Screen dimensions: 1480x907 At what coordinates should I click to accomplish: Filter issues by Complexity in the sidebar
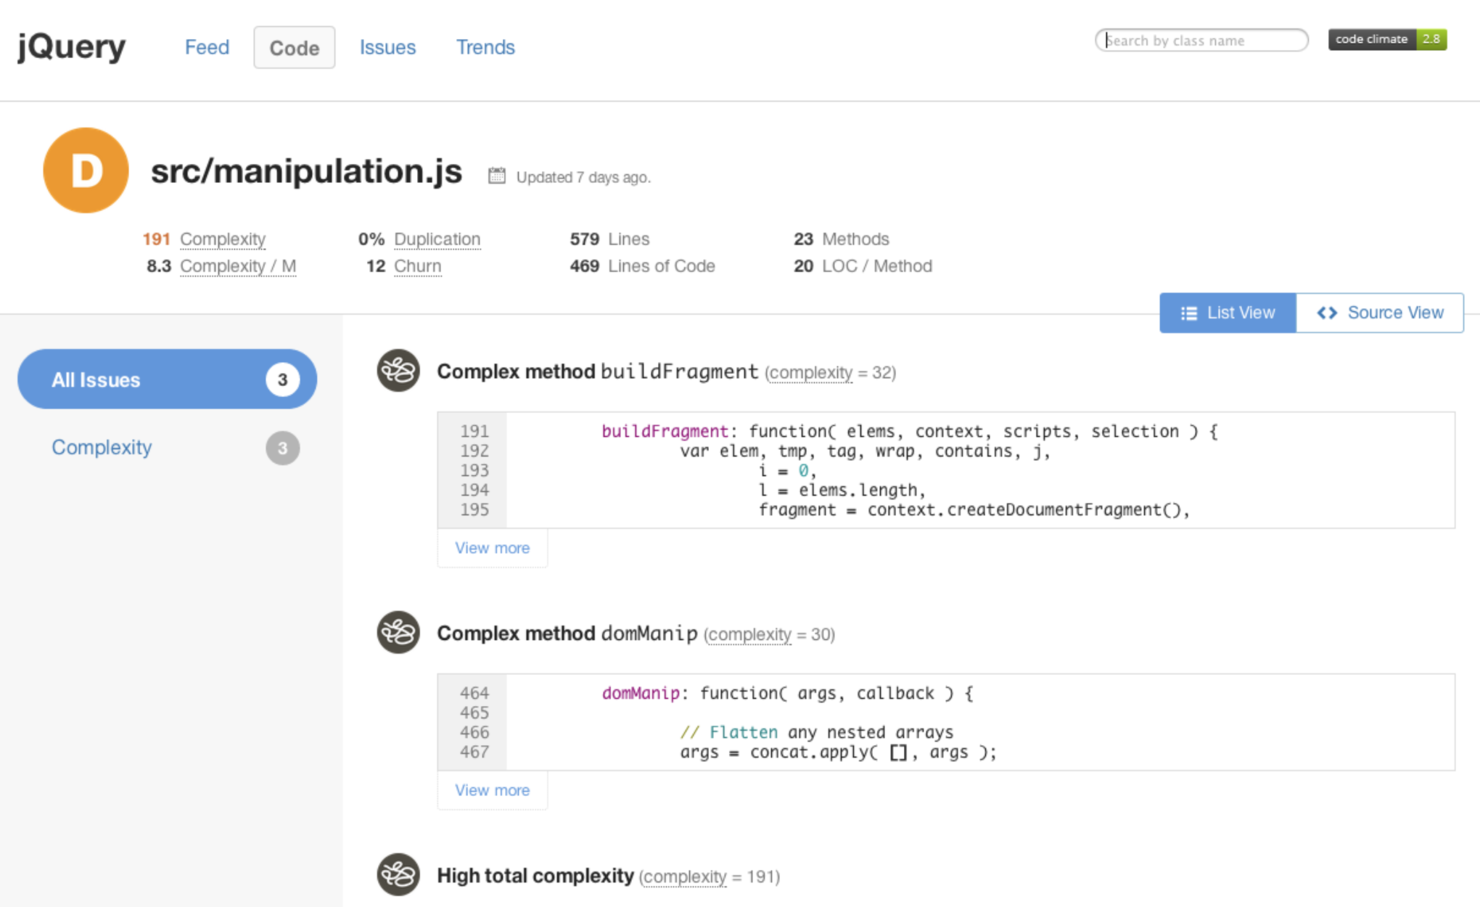(x=101, y=447)
